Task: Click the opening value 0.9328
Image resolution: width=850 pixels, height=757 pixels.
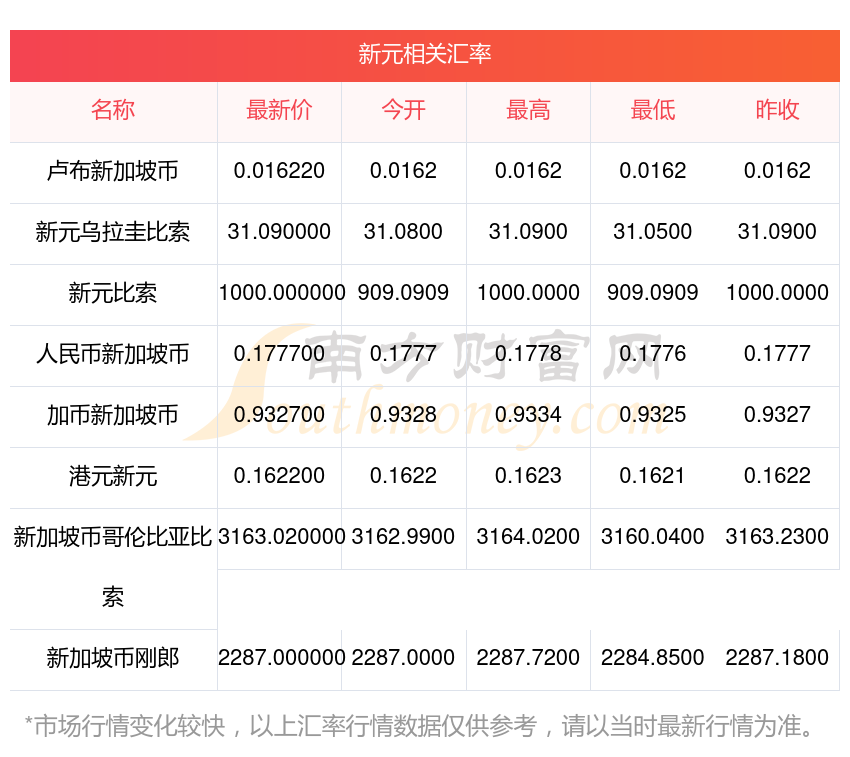Action: (x=403, y=415)
